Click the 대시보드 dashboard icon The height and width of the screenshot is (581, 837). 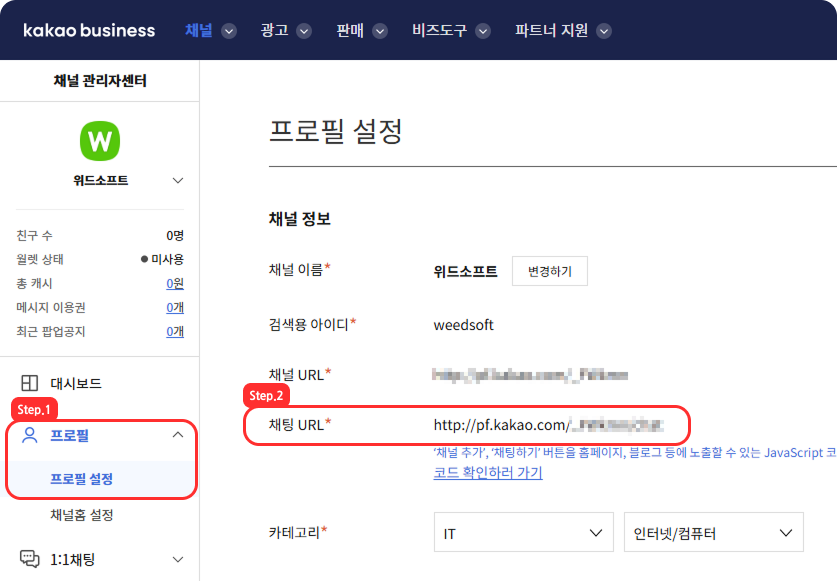point(29,383)
